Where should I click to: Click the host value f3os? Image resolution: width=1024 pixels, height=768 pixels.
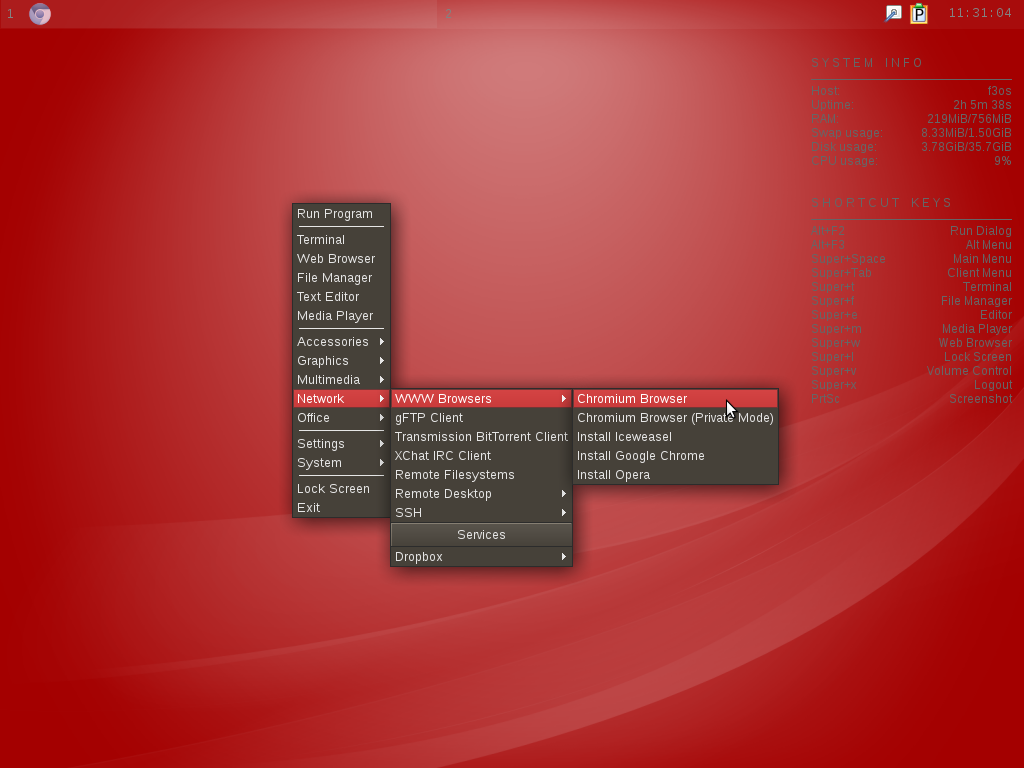(999, 91)
